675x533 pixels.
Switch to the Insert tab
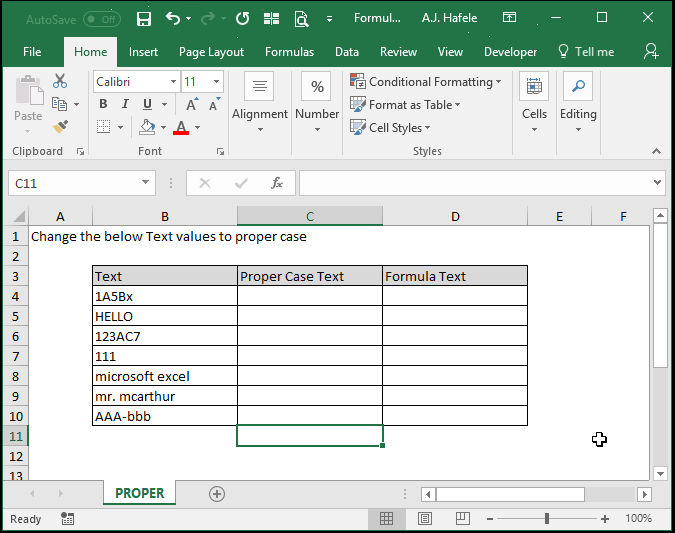143,52
